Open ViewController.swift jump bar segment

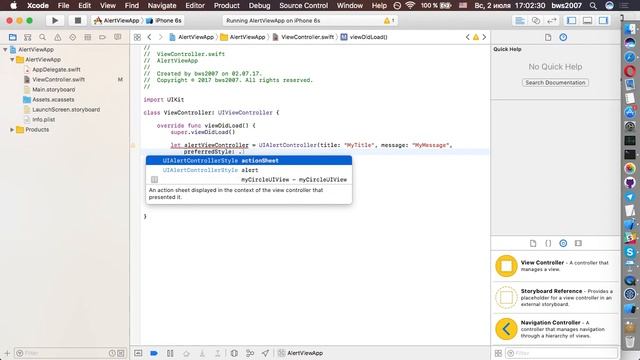coord(303,37)
